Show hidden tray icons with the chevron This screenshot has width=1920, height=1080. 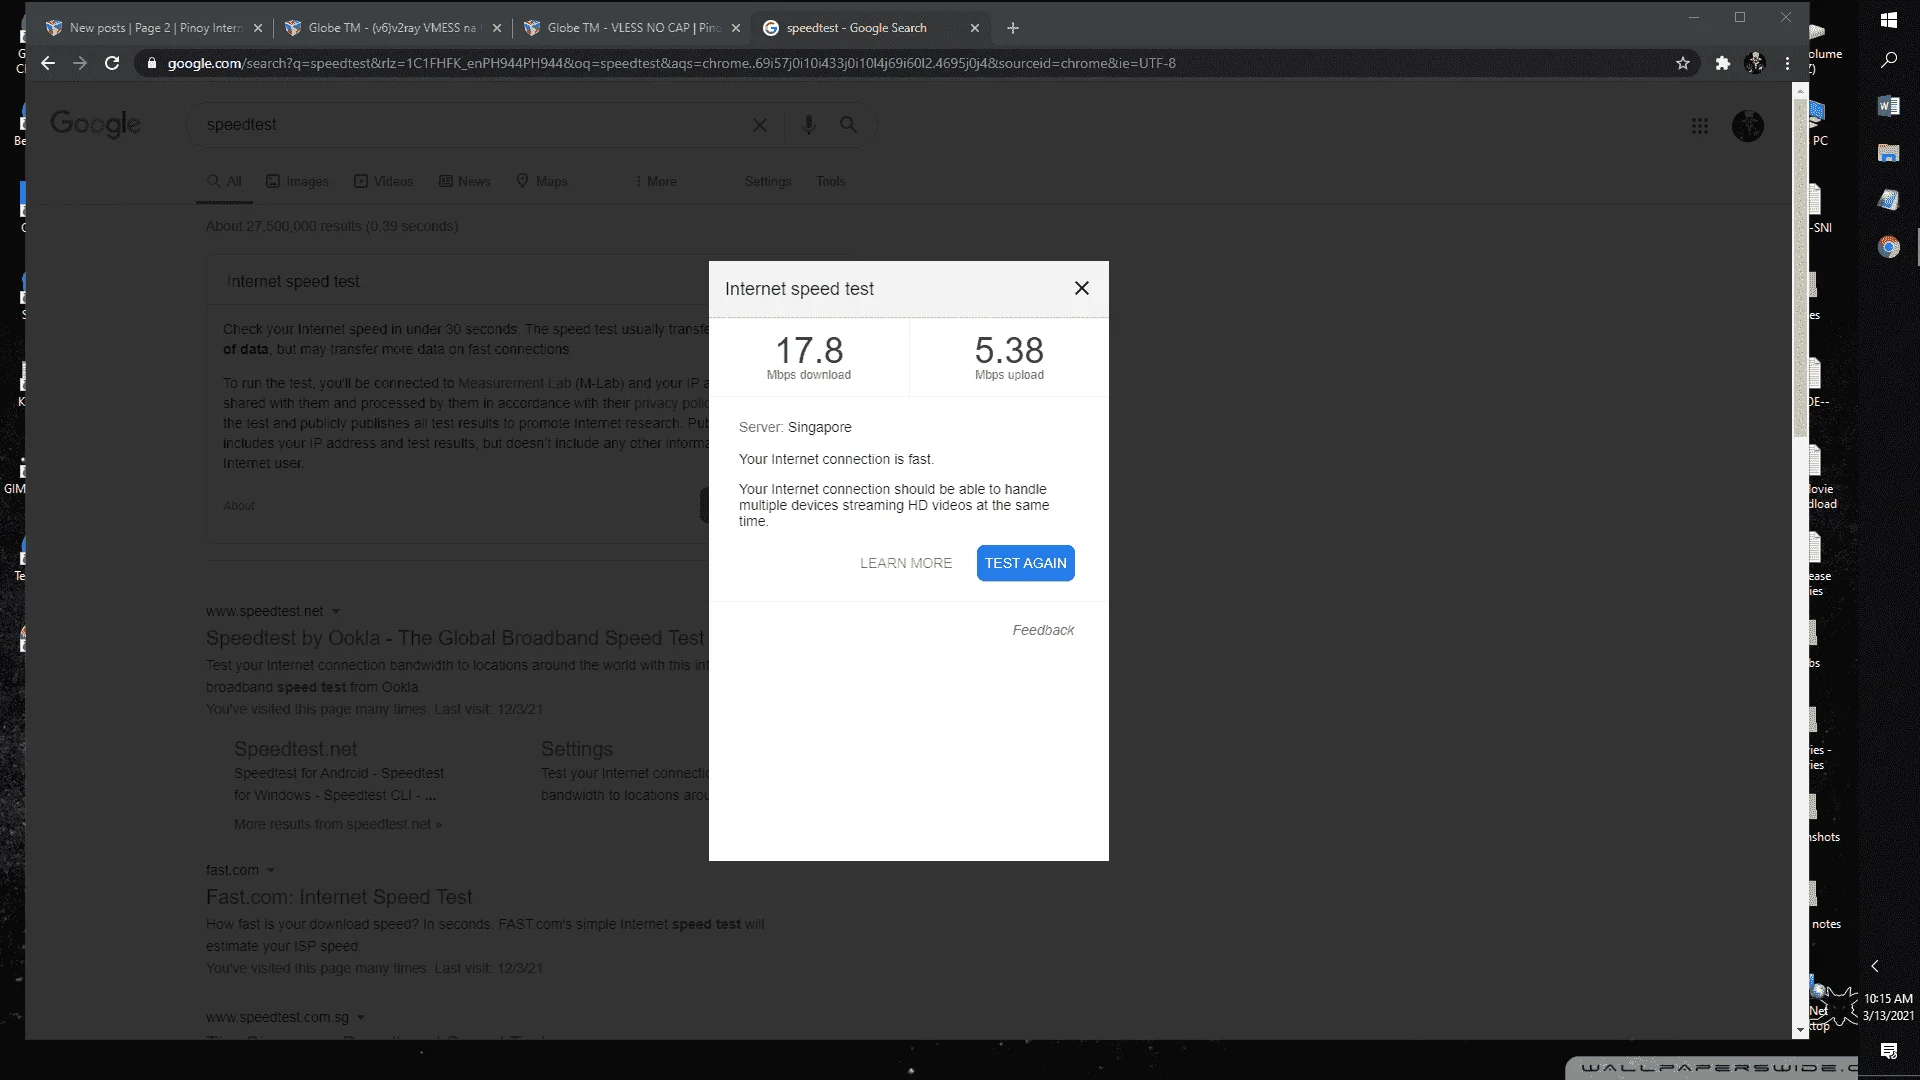click(1875, 966)
